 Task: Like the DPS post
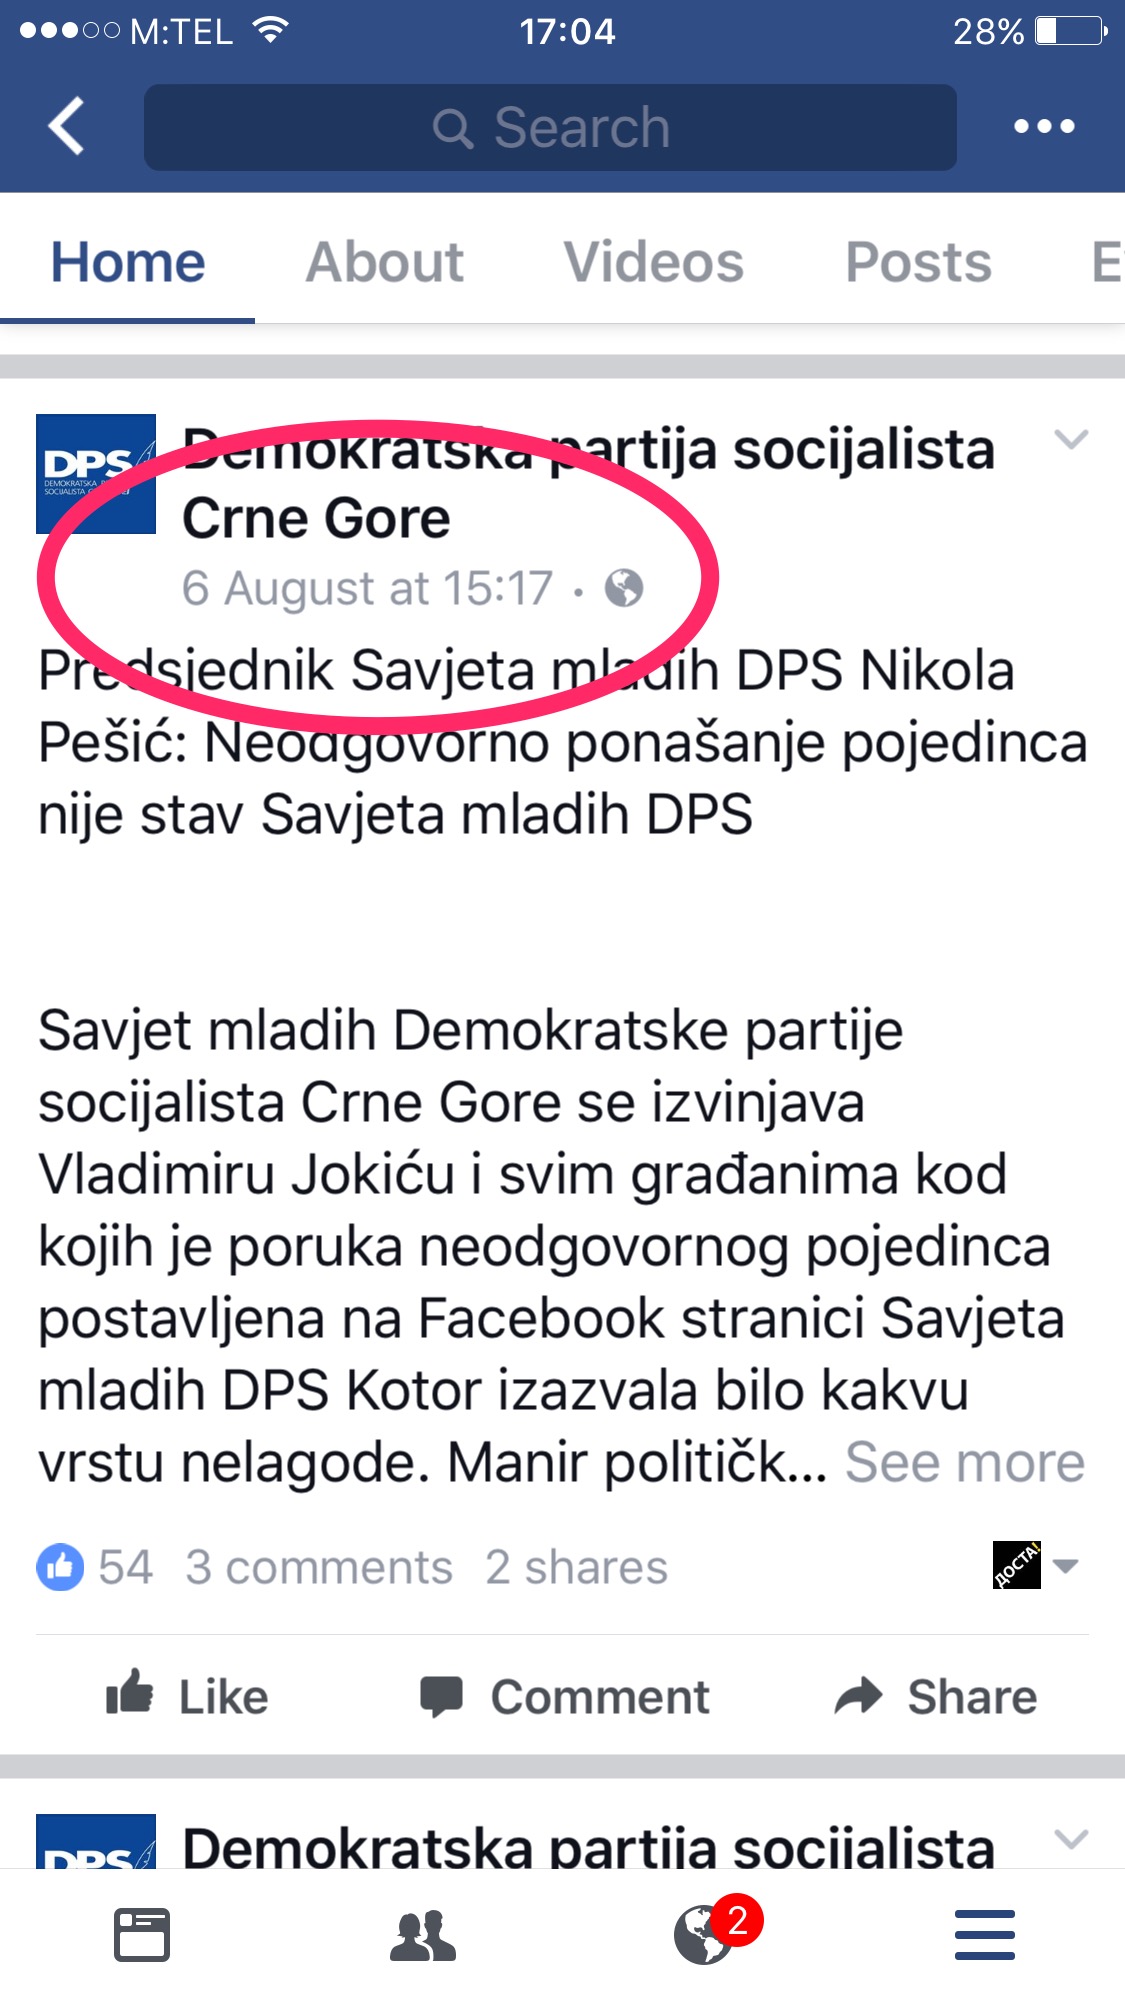[188, 1696]
